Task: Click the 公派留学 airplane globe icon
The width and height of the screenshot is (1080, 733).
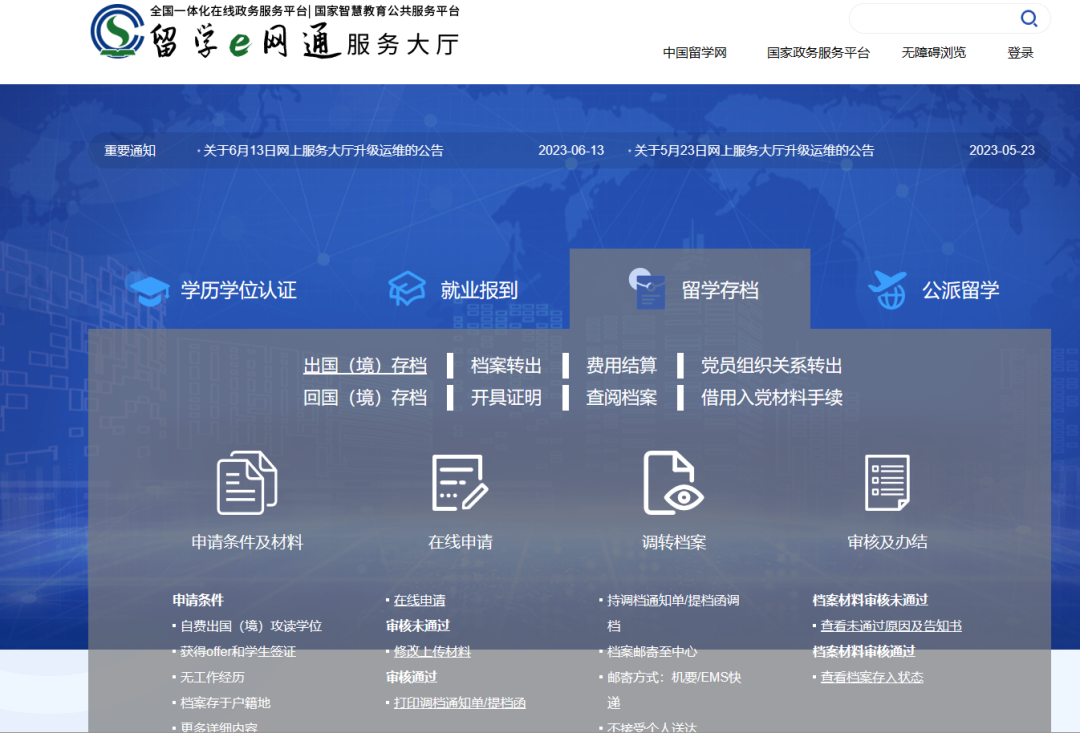Action: point(887,289)
